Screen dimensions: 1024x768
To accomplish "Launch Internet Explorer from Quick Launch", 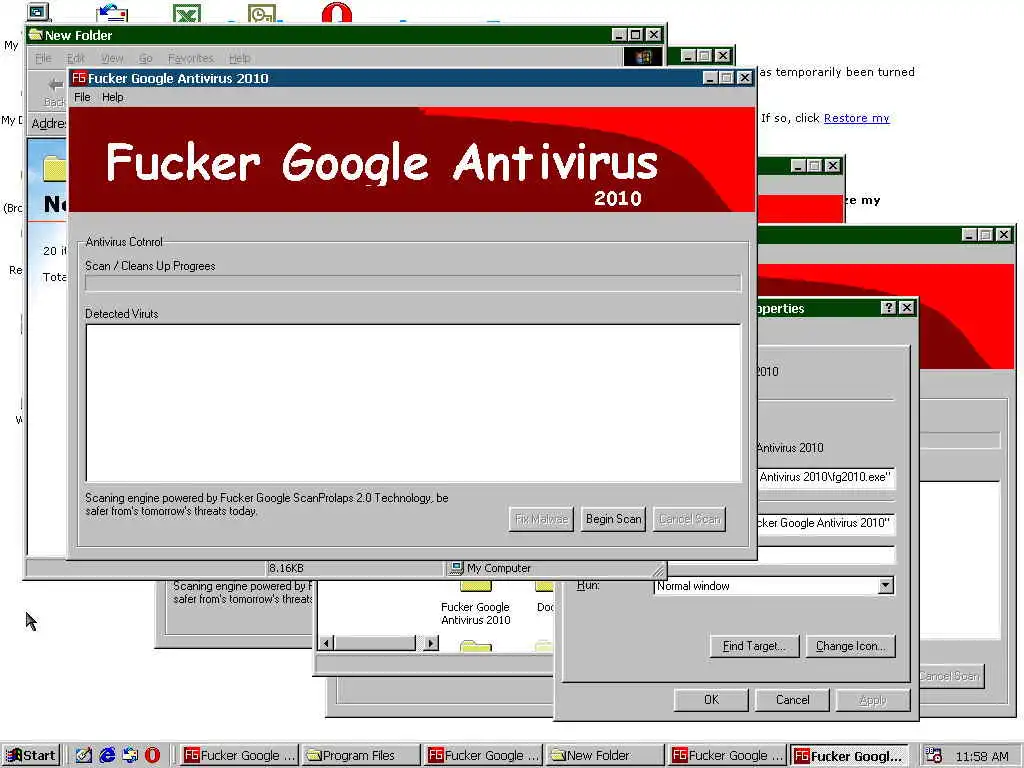I will pyautogui.click(x=107, y=756).
